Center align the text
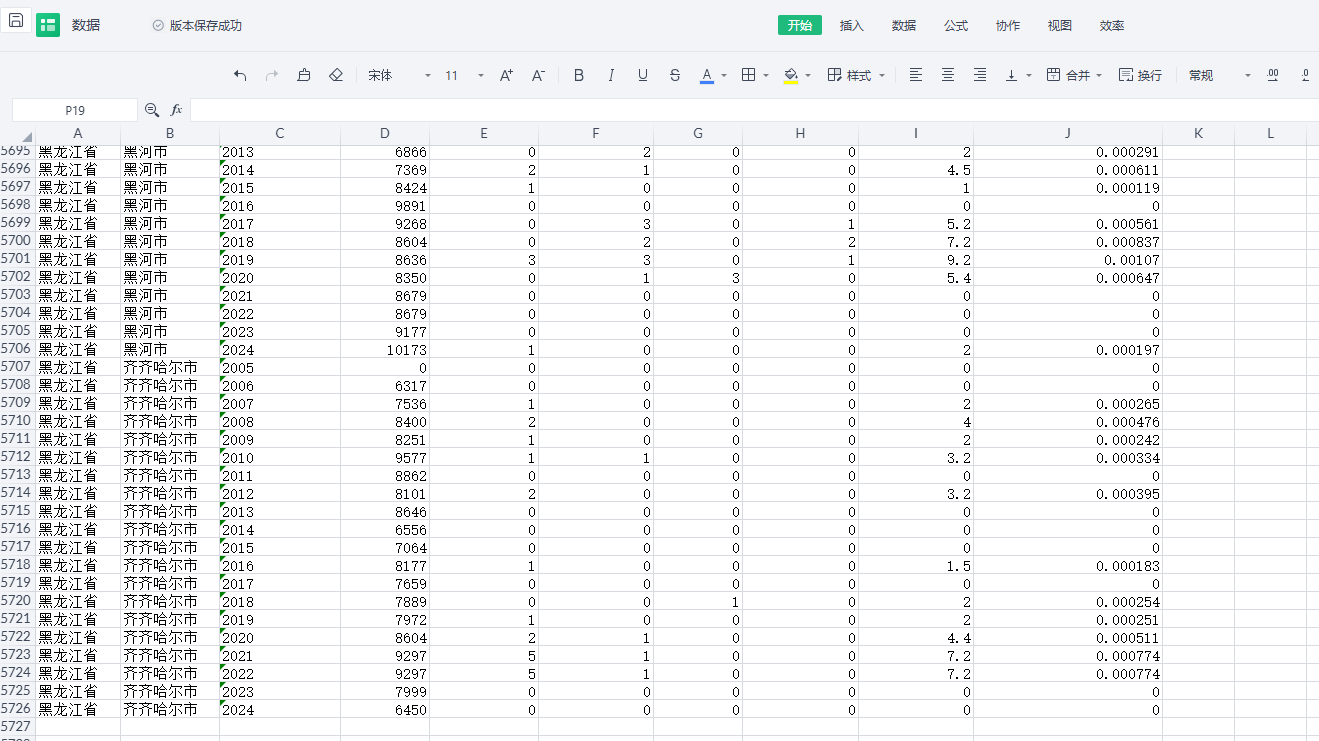The image size is (1319, 741). (948, 75)
